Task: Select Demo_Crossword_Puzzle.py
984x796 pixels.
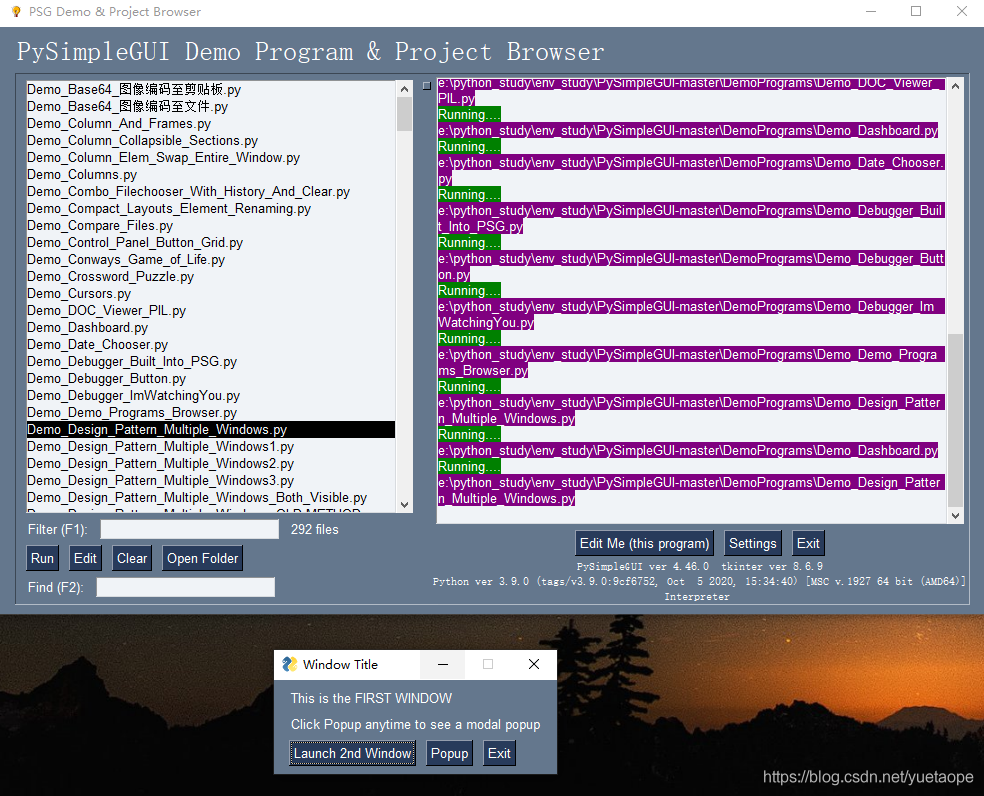Action: tap(211, 276)
